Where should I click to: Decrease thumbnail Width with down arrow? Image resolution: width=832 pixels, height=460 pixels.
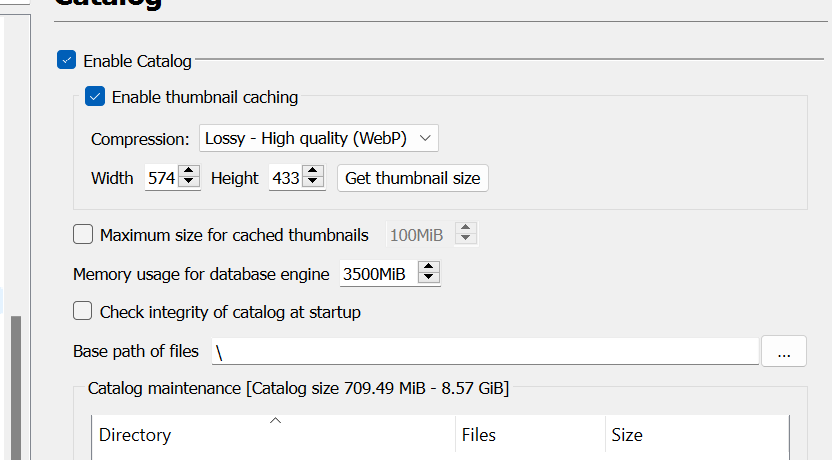[x=189, y=184]
